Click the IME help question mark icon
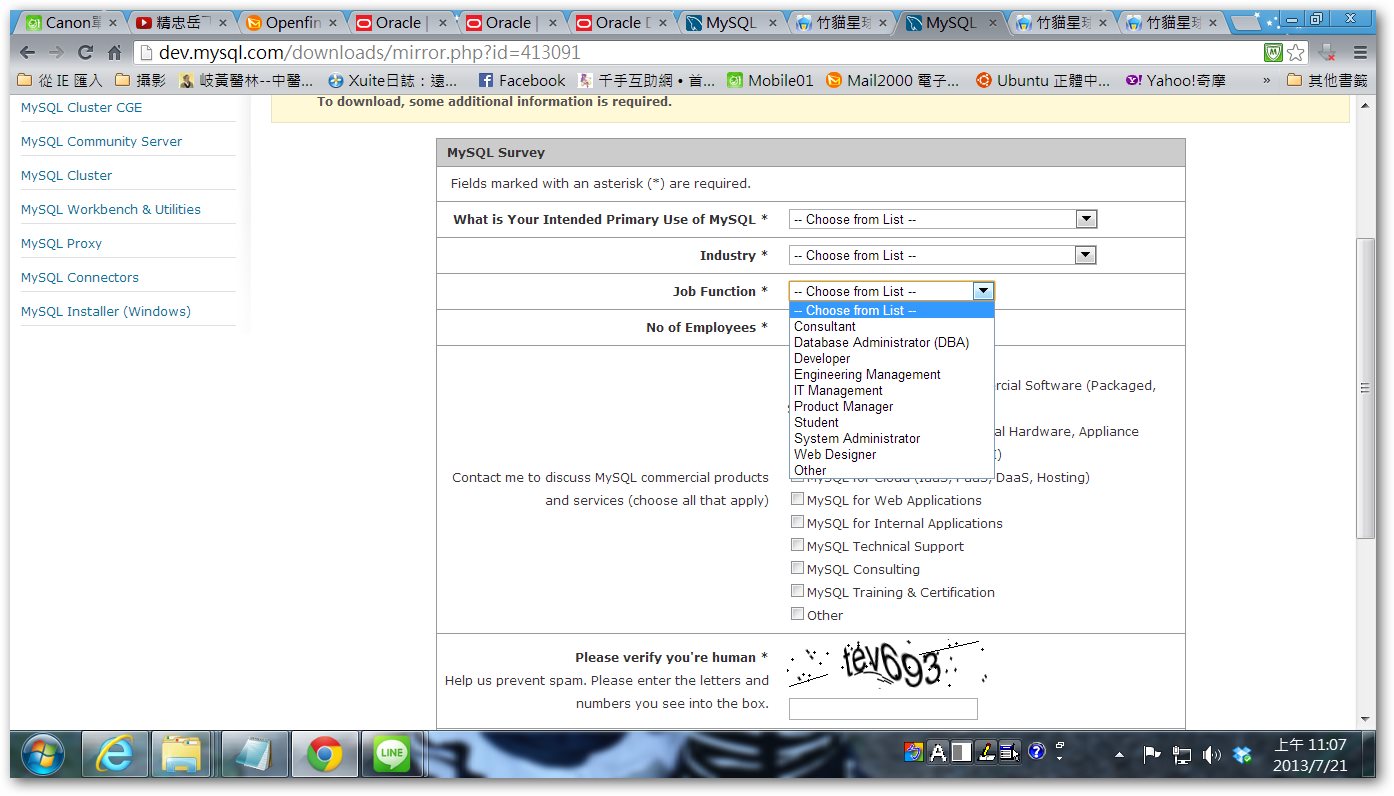Viewport: 1394px width, 796px height. point(1036,751)
